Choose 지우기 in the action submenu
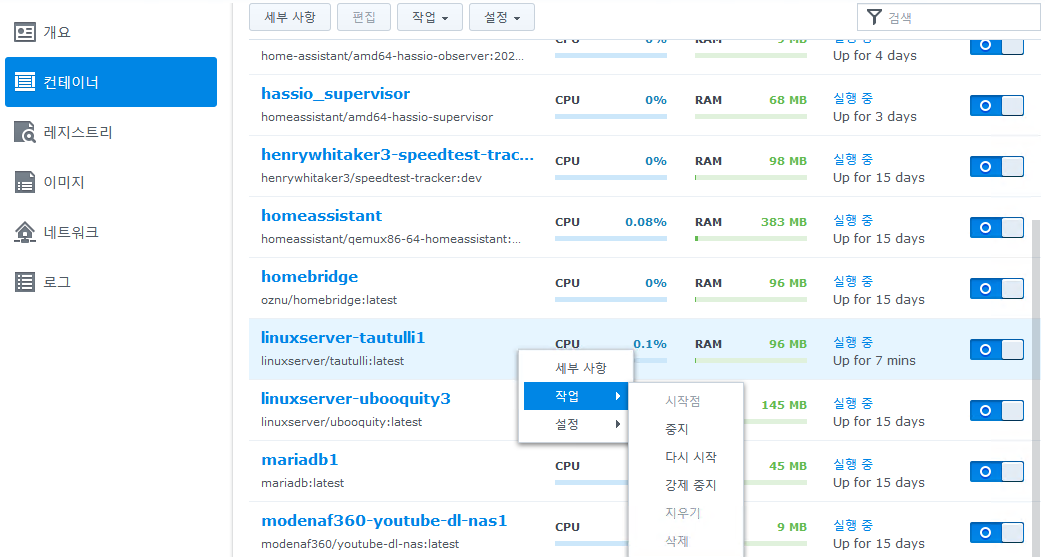Image resolution: width=1045 pixels, height=557 pixels. [686, 513]
